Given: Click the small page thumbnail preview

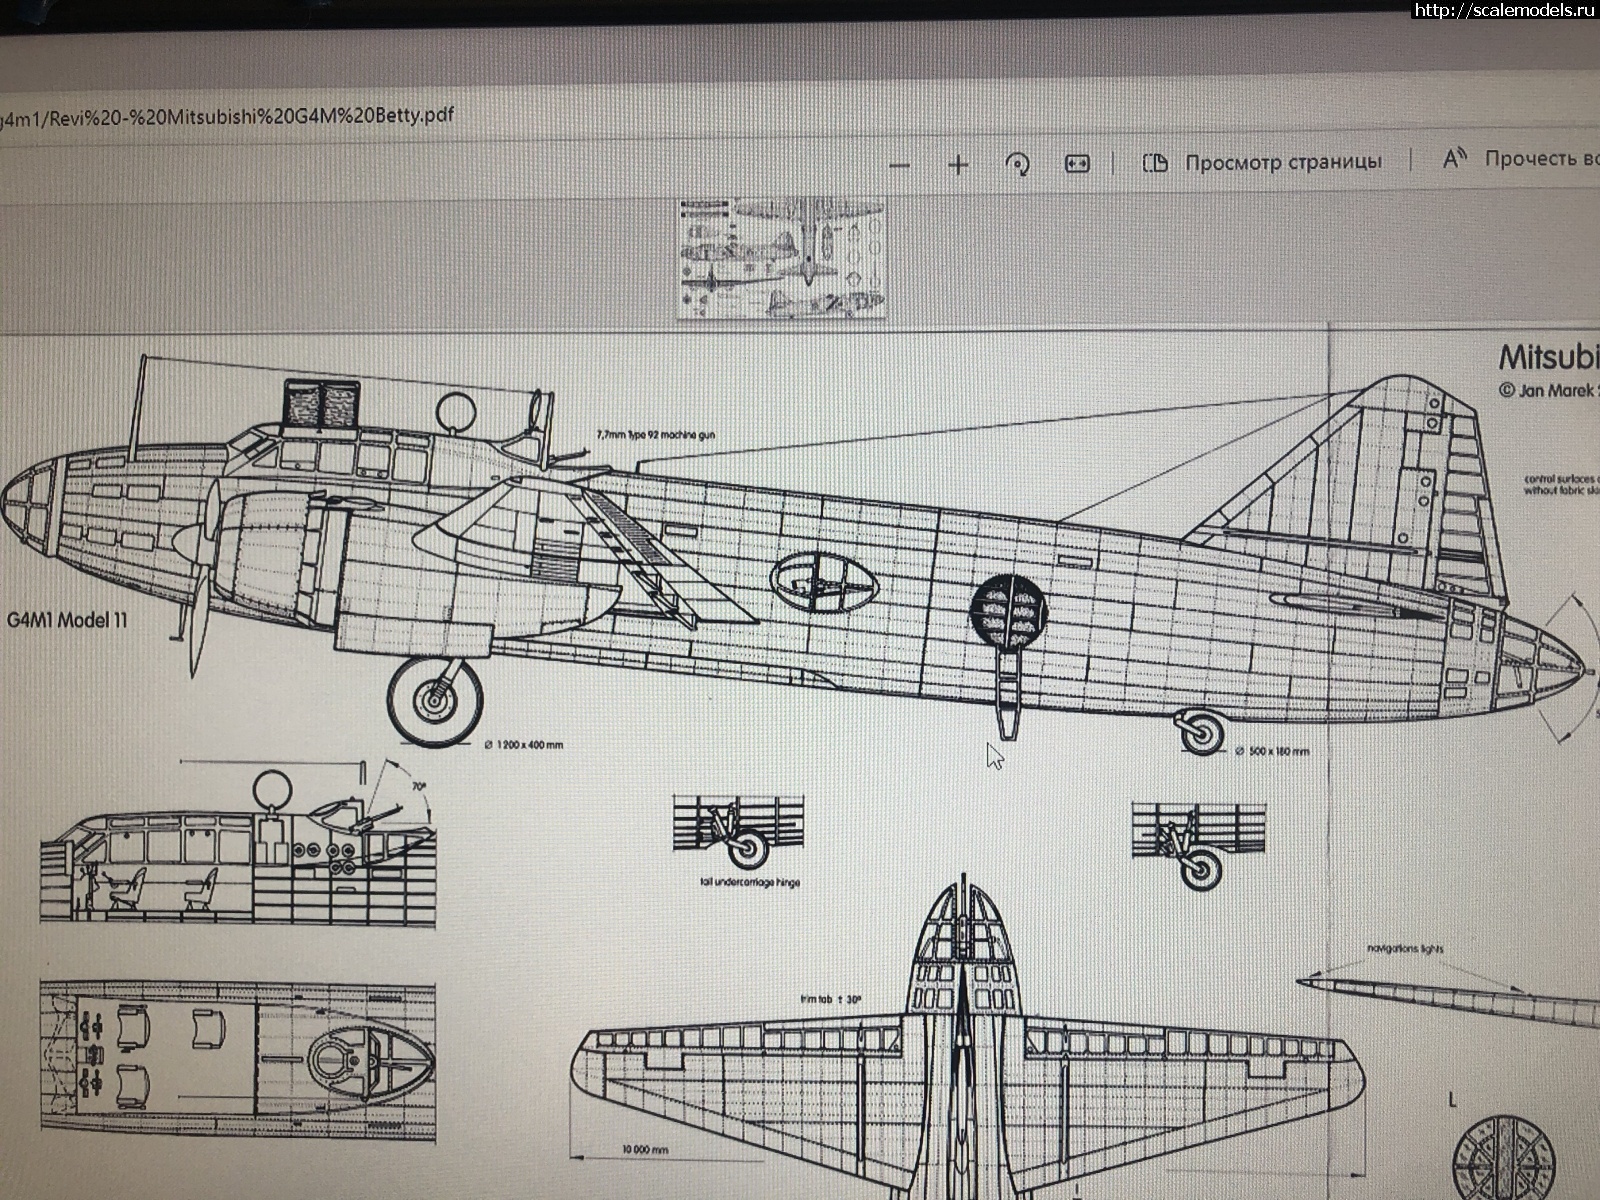Looking at the screenshot, I should tap(781, 257).
